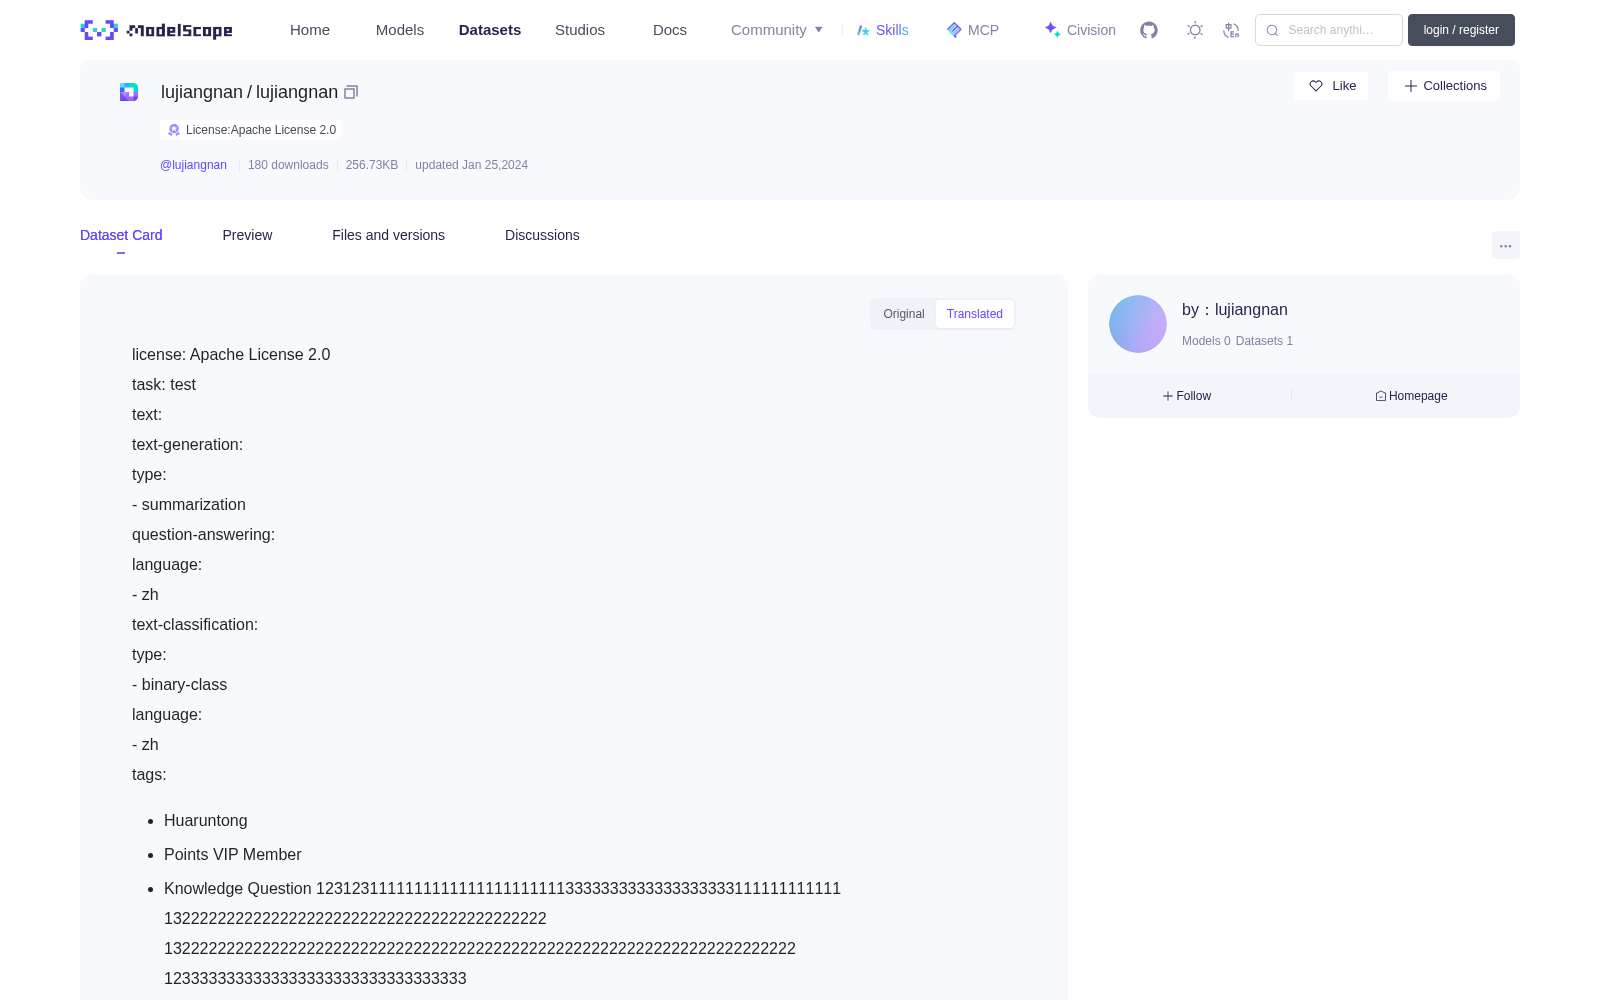
Task: Click the Apache License 2.0 badge
Action: click(x=251, y=130)
